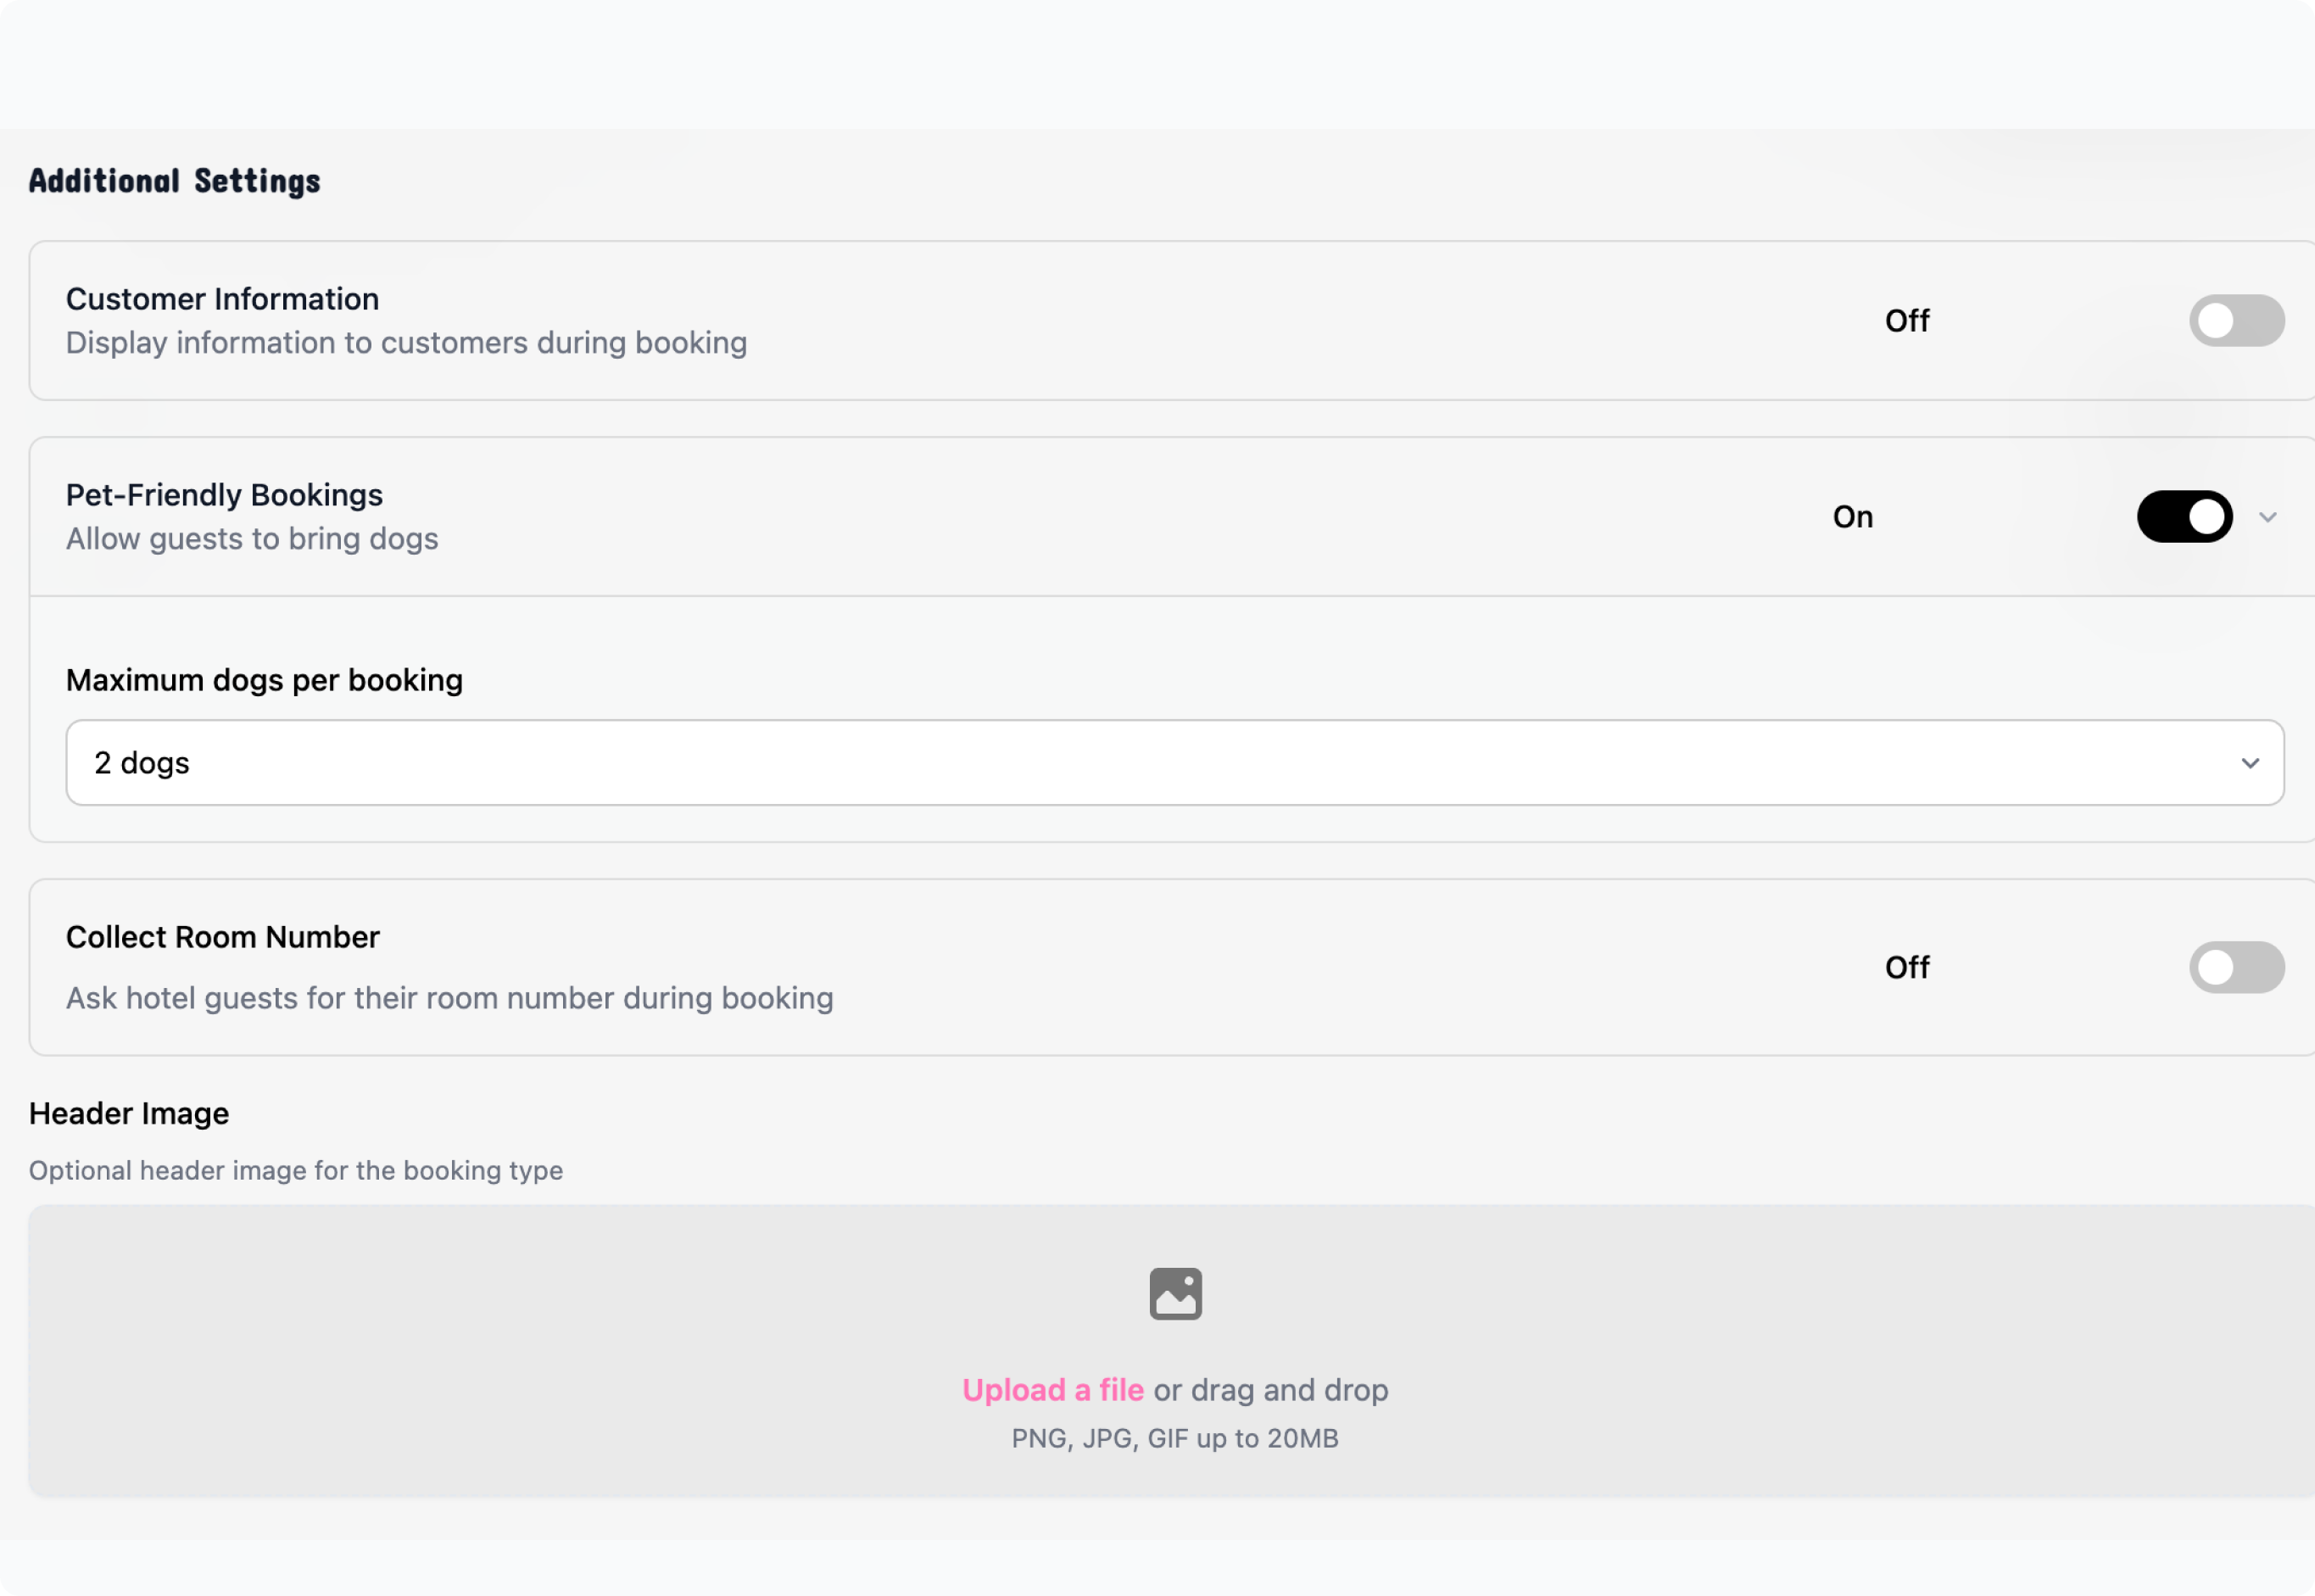Click the arrow in the maximum dogs select
Screen dimensions: 2315x1596
[x=2250, y=763]
